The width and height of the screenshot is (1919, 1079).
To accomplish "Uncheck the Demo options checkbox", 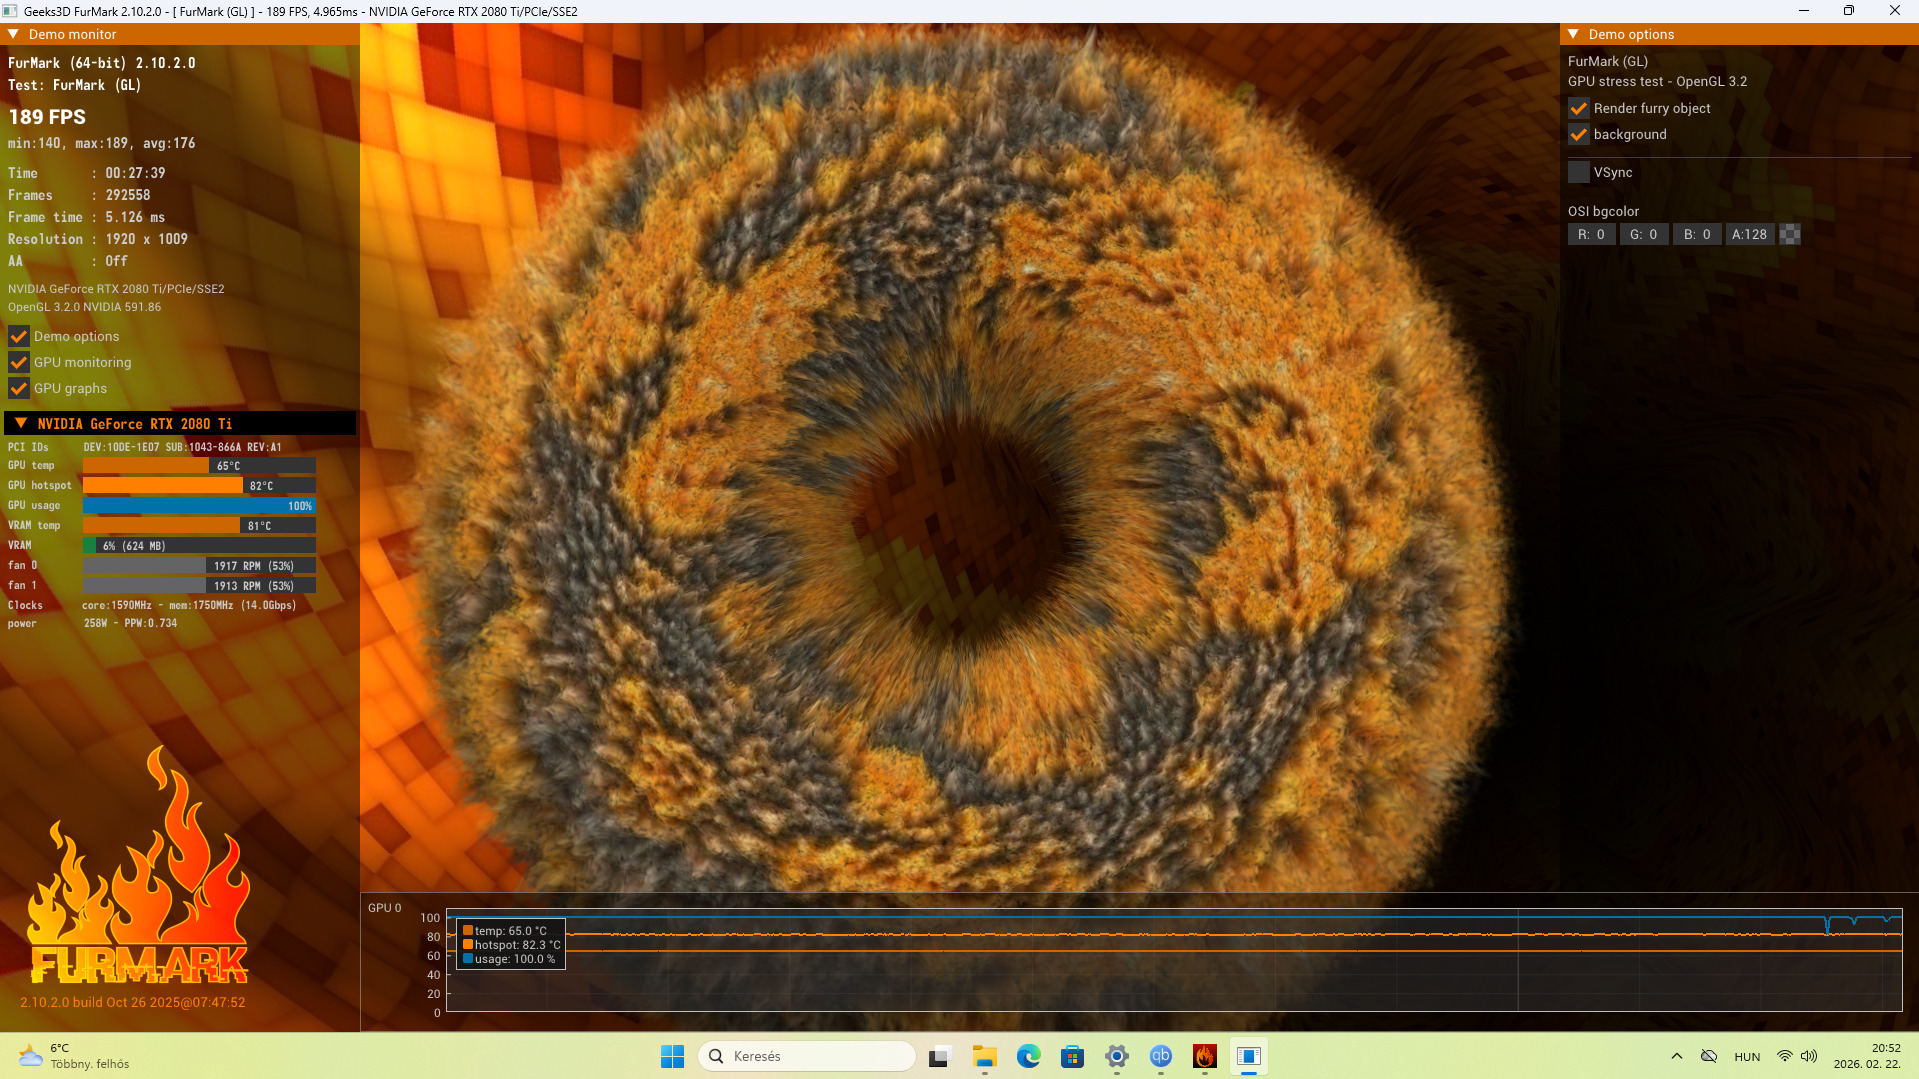I will tap(19, 336).
